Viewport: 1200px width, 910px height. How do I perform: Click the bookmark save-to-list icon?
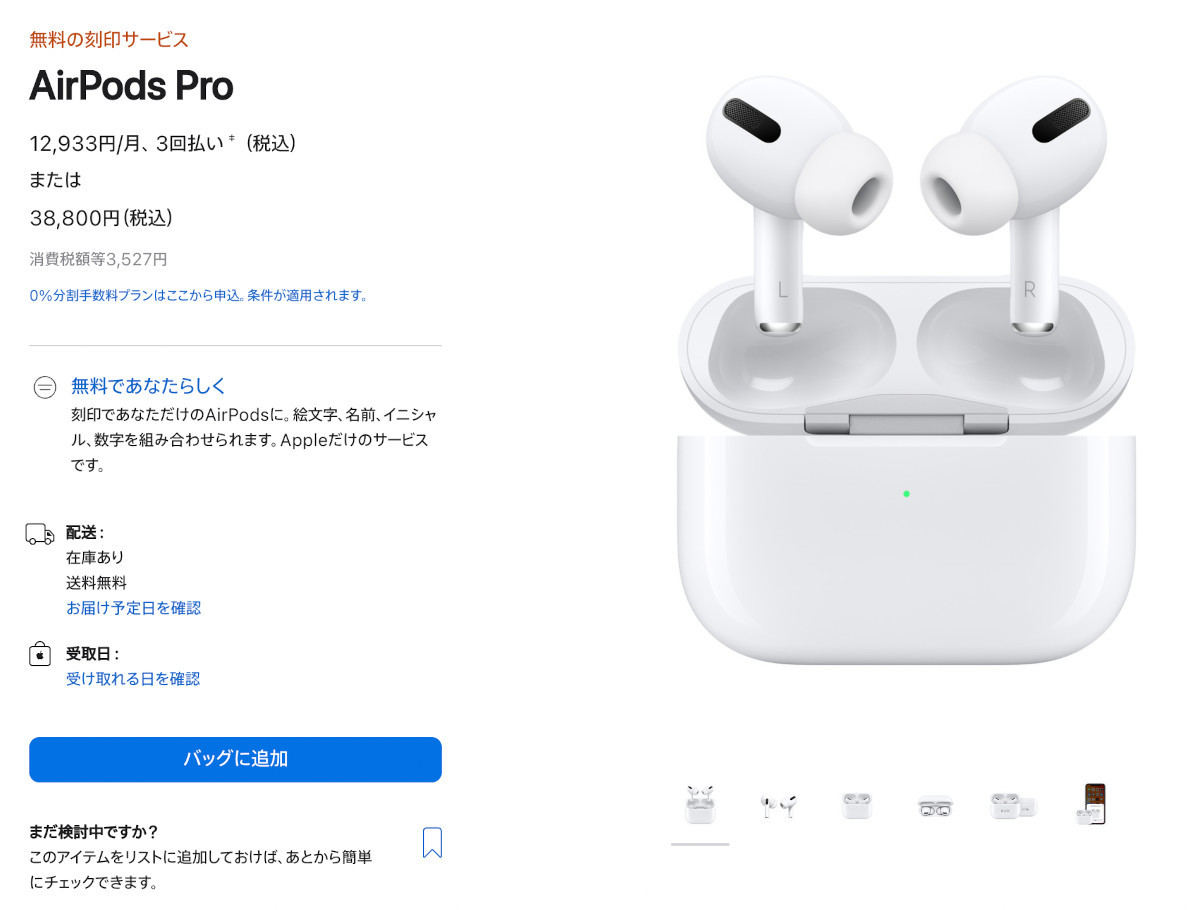pos(432,842)
